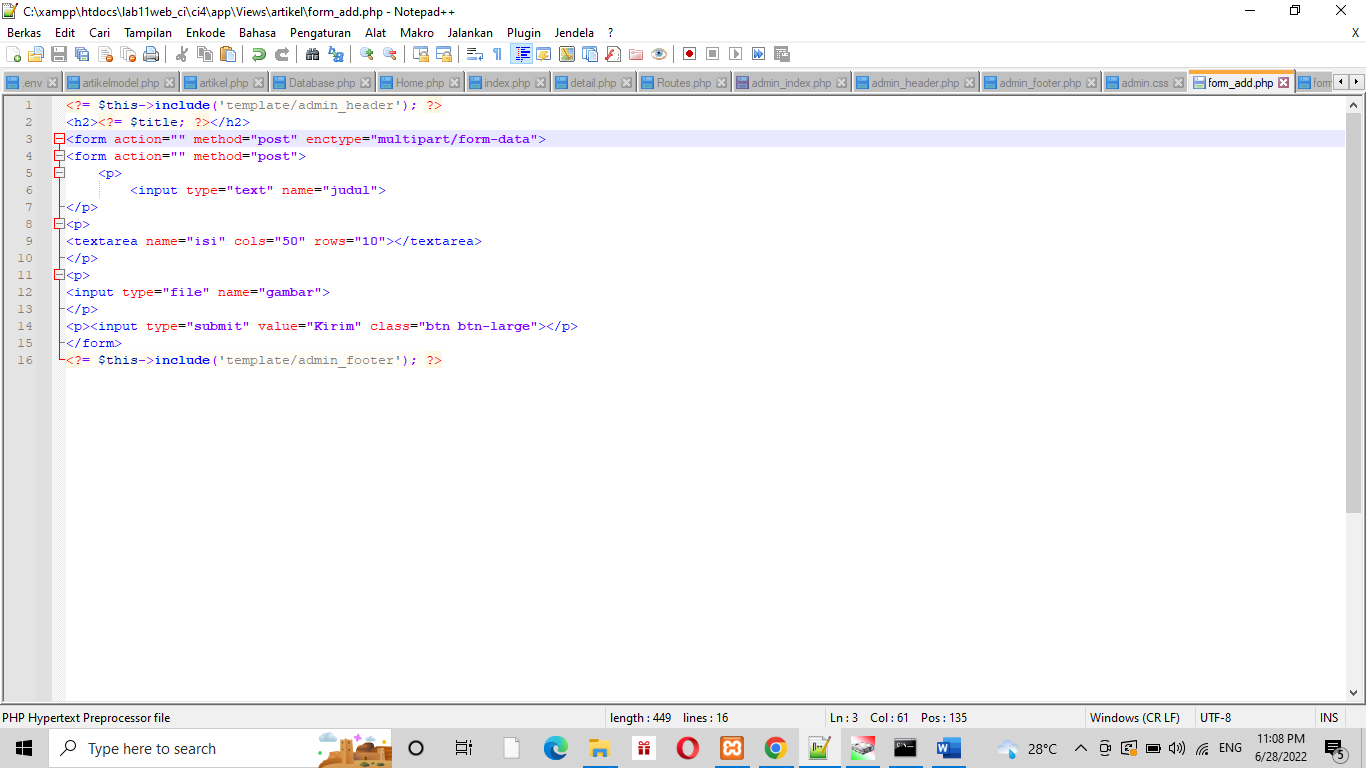Playback the recorded macro

point(734,54)
